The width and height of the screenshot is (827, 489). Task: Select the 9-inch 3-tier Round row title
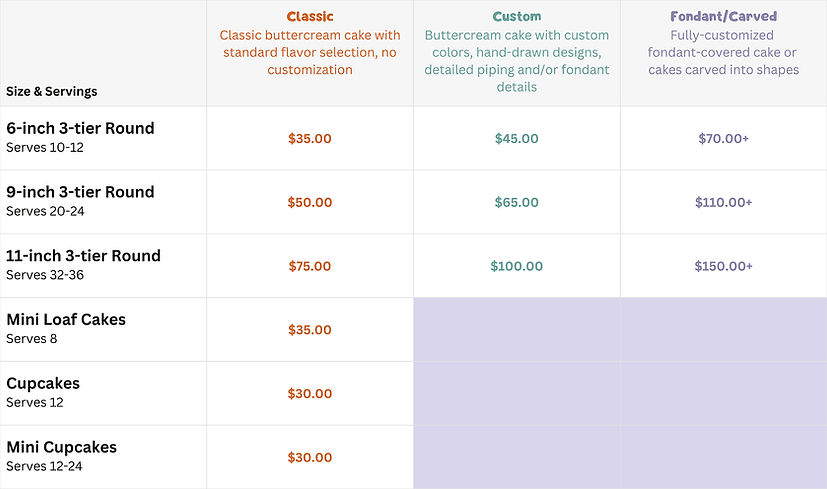point(80,192)
